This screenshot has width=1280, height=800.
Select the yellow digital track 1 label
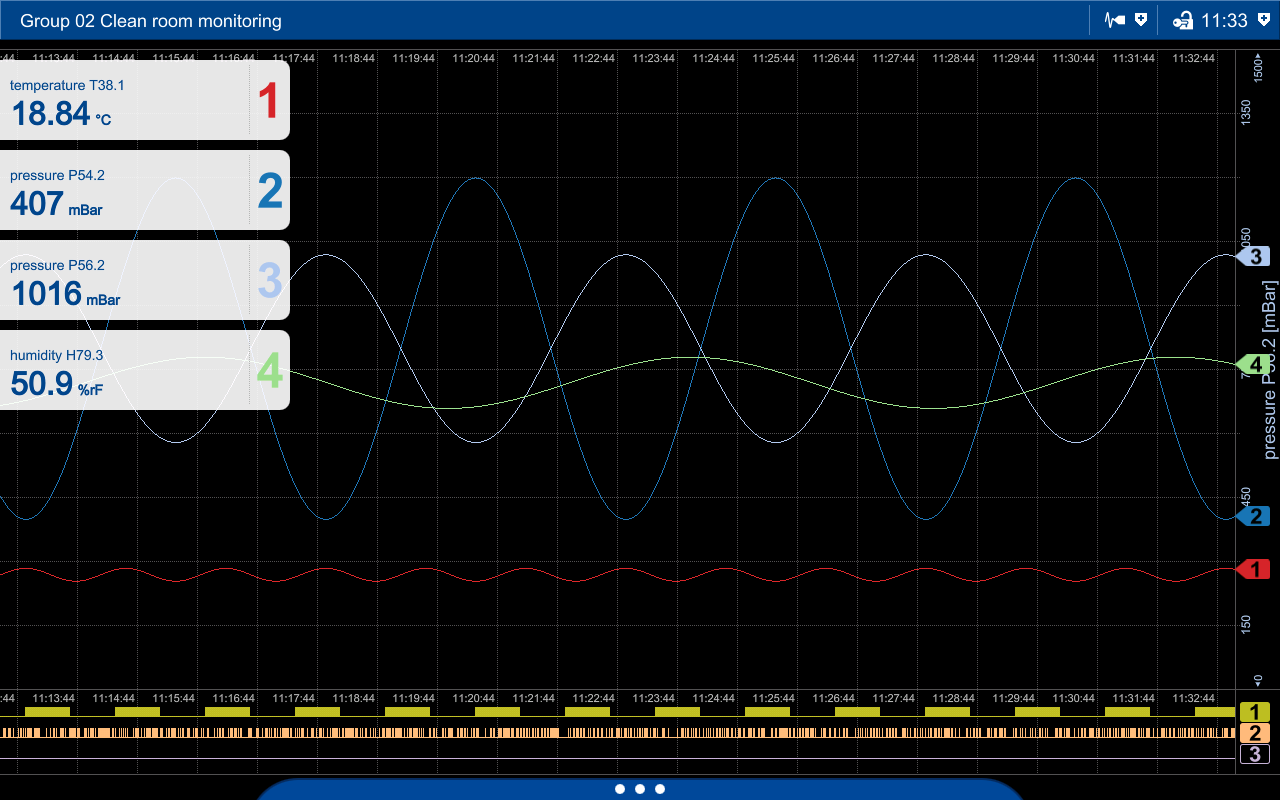tap(1255, 712)
